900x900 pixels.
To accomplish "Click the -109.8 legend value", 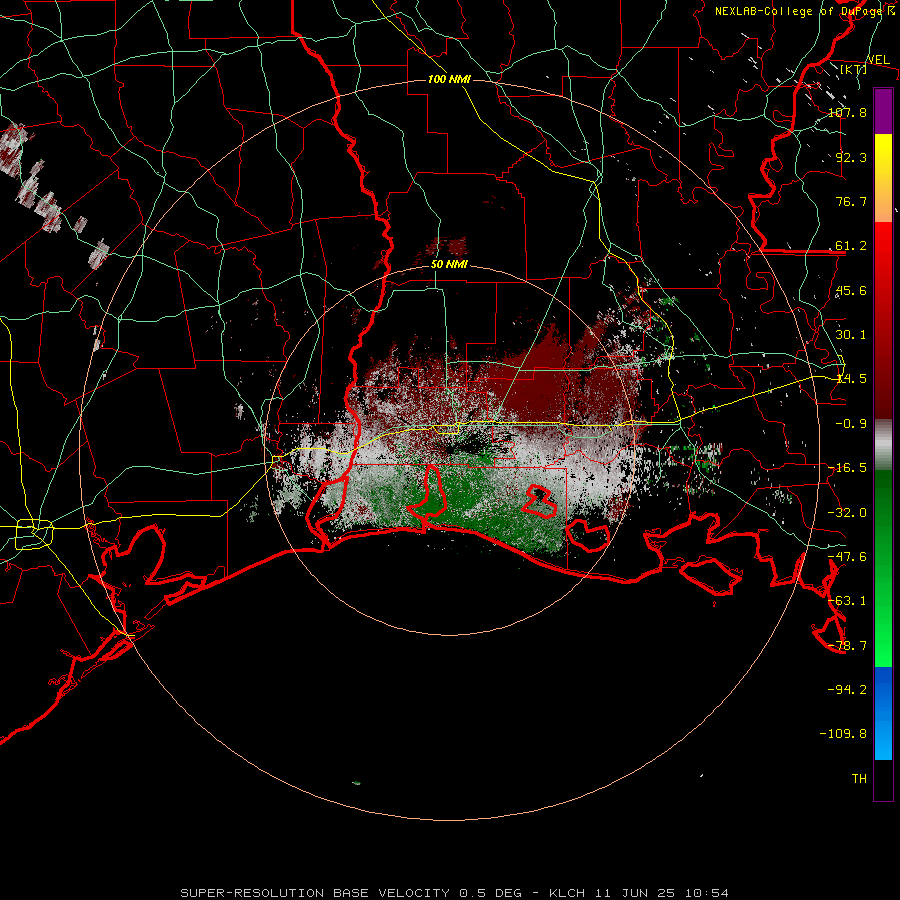I will (x=843, y=734).
